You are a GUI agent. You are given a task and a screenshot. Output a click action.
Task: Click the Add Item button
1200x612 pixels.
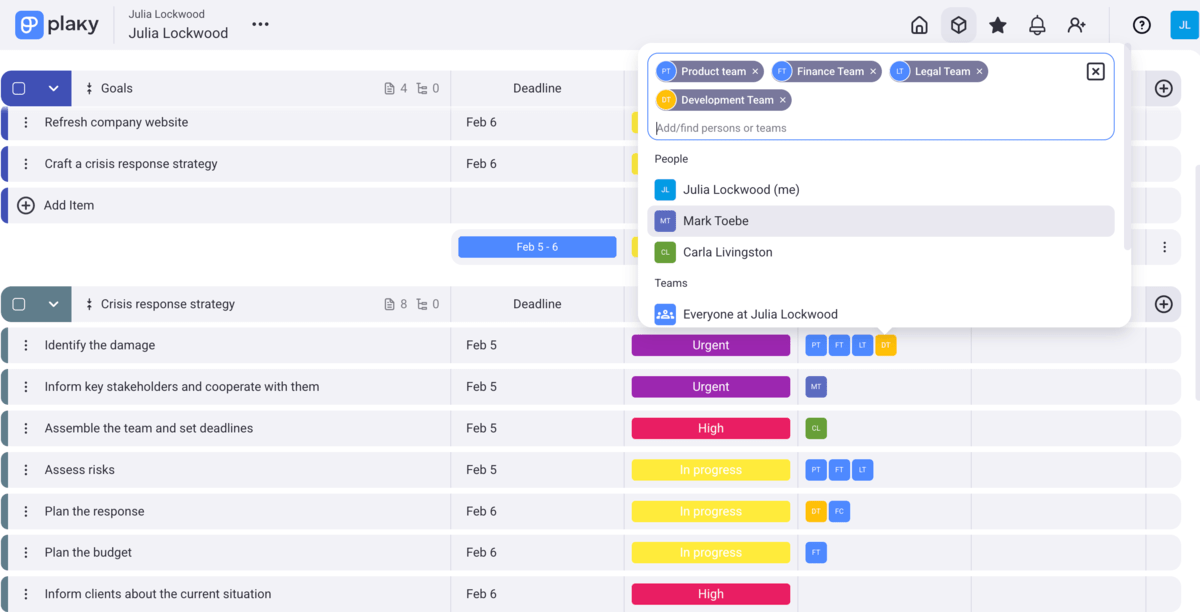(60, 205)
